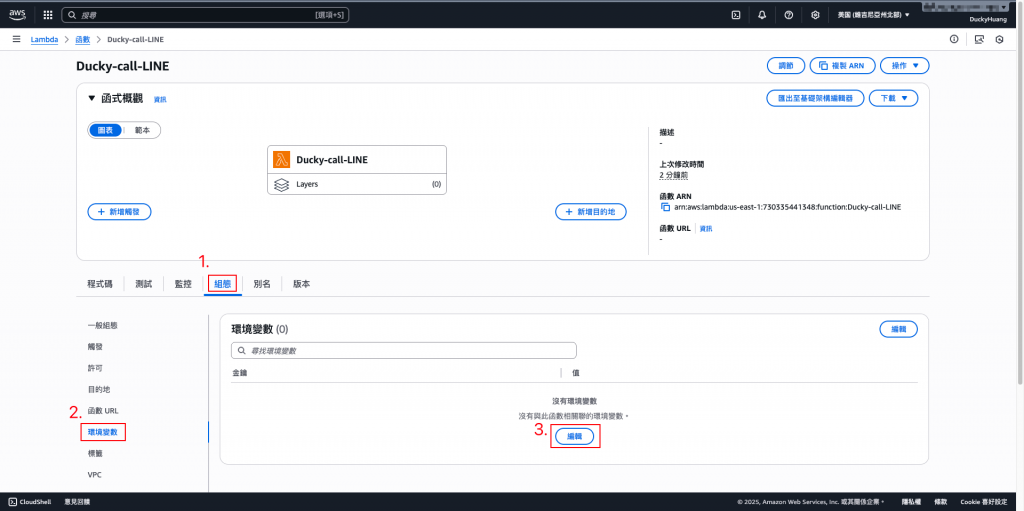
Task: Select 許可 in the side menu
Action: tap(95, 368)
